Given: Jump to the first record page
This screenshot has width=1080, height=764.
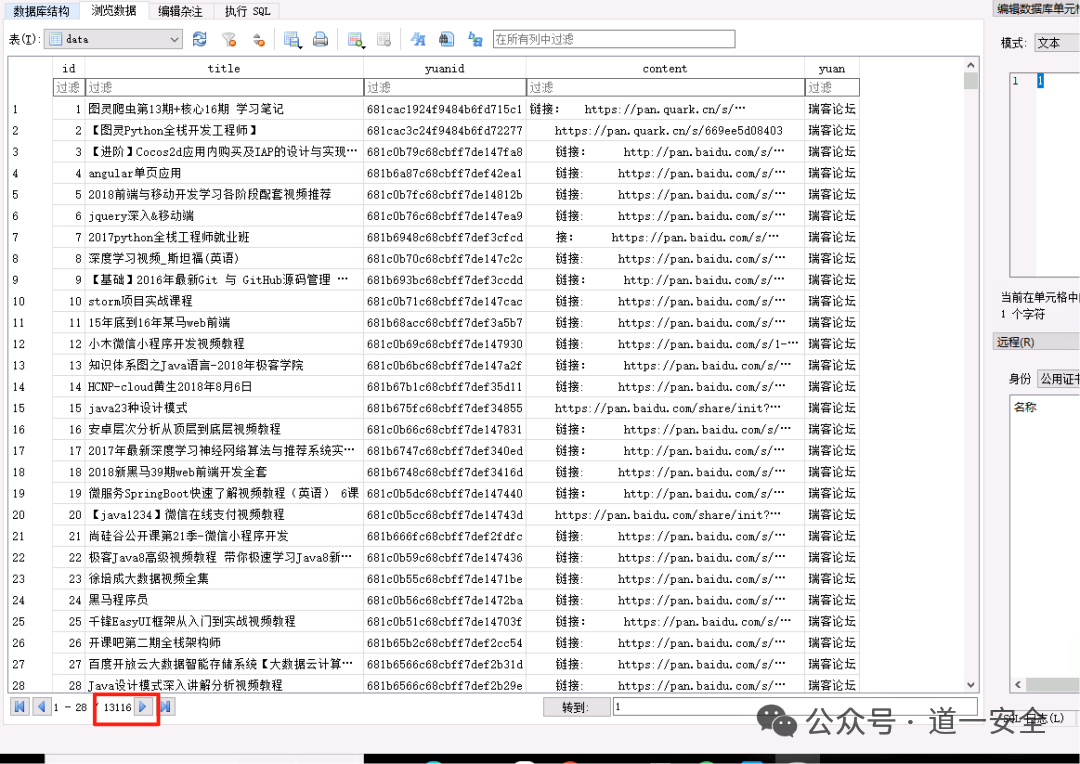Looking at the screenshot, I should tap(20, 707).
